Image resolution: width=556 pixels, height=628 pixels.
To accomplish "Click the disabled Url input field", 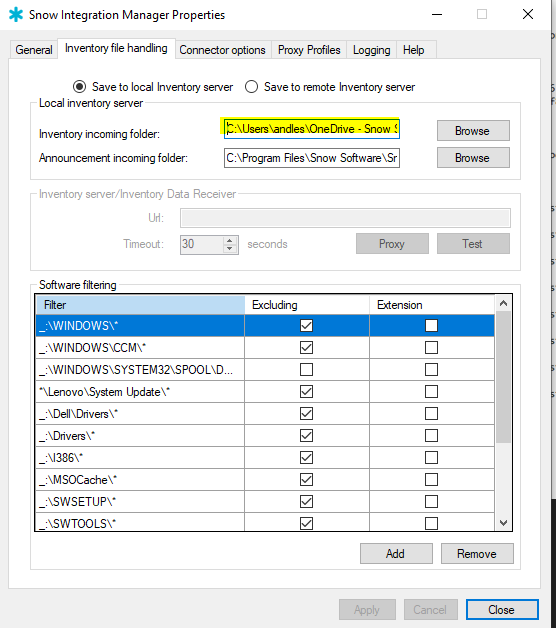I will (345, 218).
